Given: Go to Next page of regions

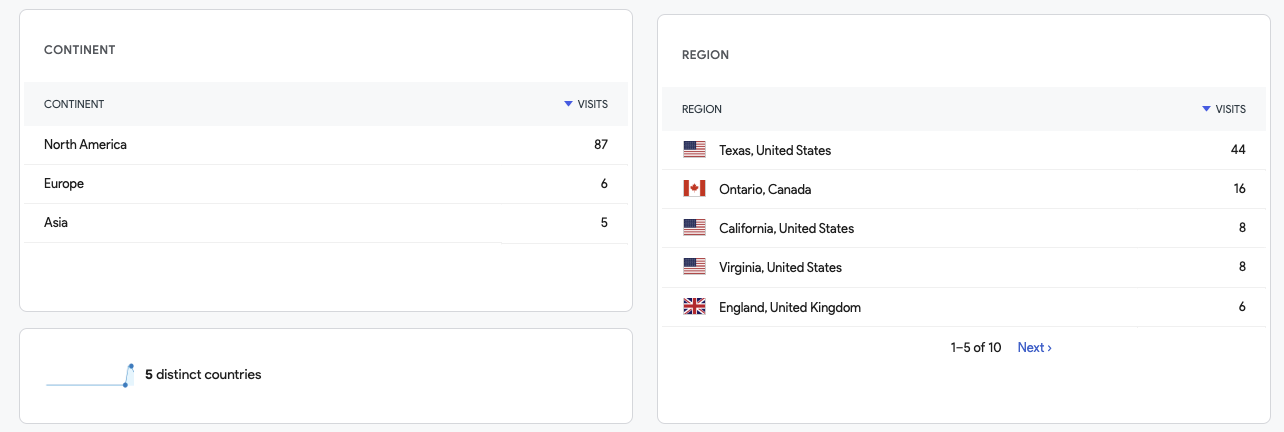Looking at the screenshot, I should point(1034,347).
